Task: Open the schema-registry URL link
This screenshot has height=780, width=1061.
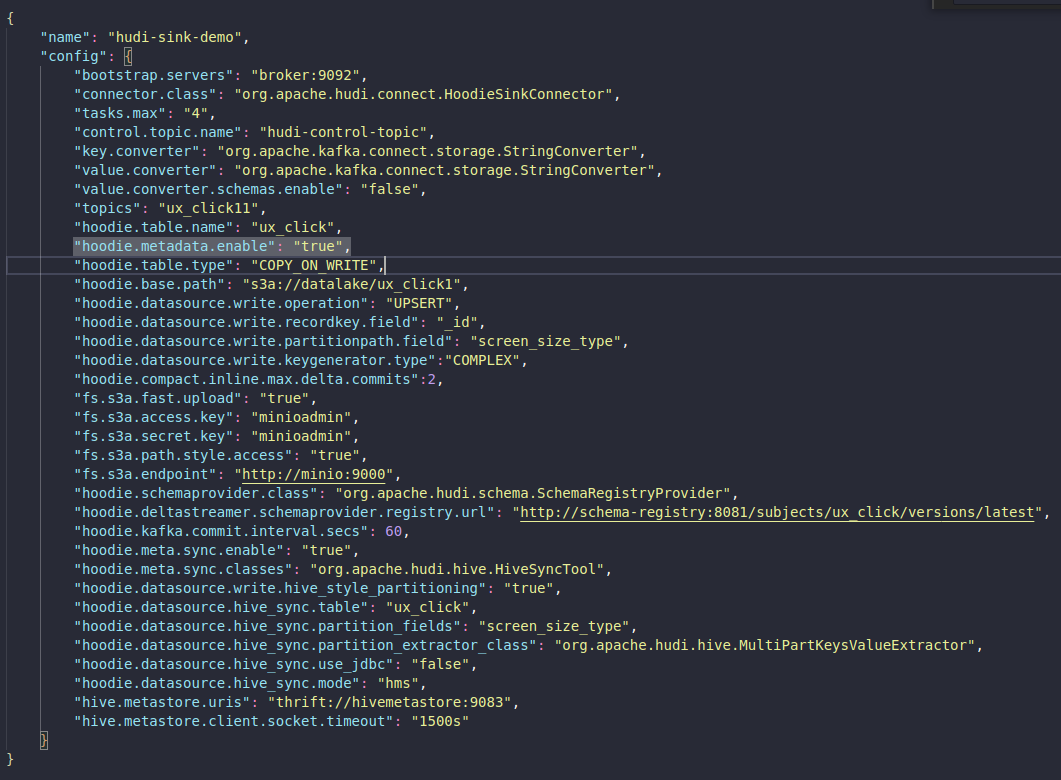Action: click(777, 512)
